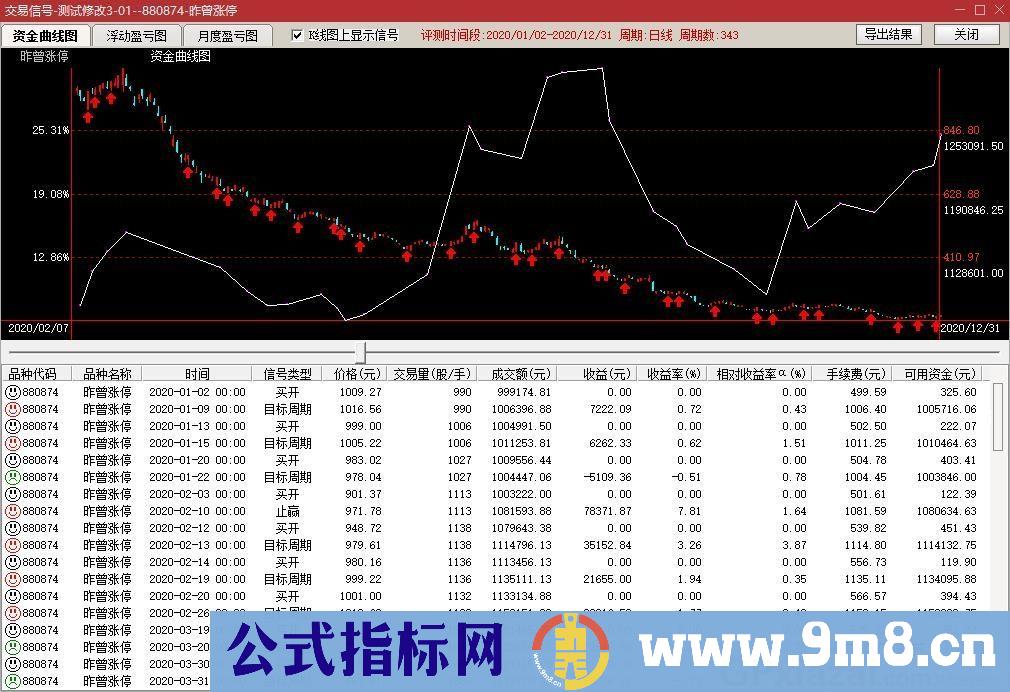
Task: Click the red smiley icon of the 2020-02-13 row
Action: [13, 545]
